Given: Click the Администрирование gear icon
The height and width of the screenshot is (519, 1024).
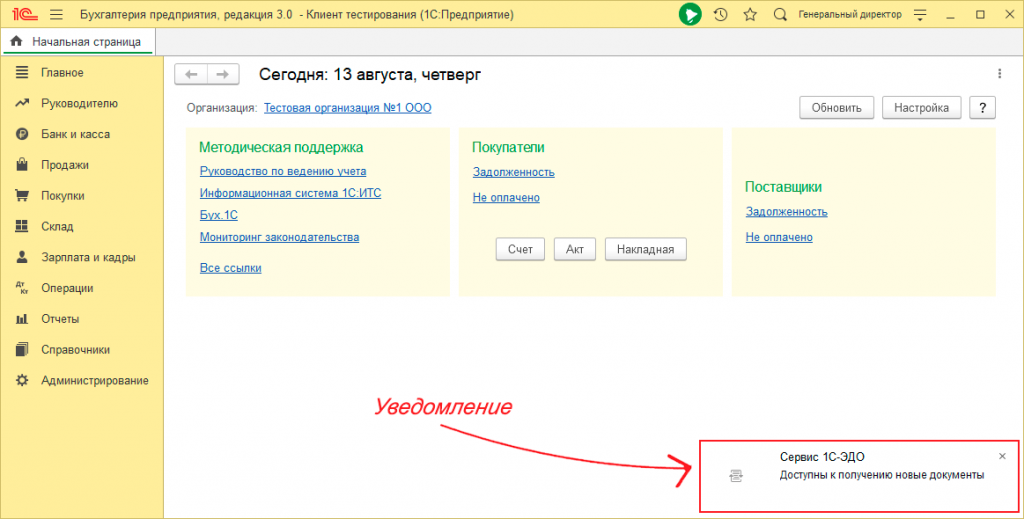Looking at the screenshot, I should click(22, 380).
